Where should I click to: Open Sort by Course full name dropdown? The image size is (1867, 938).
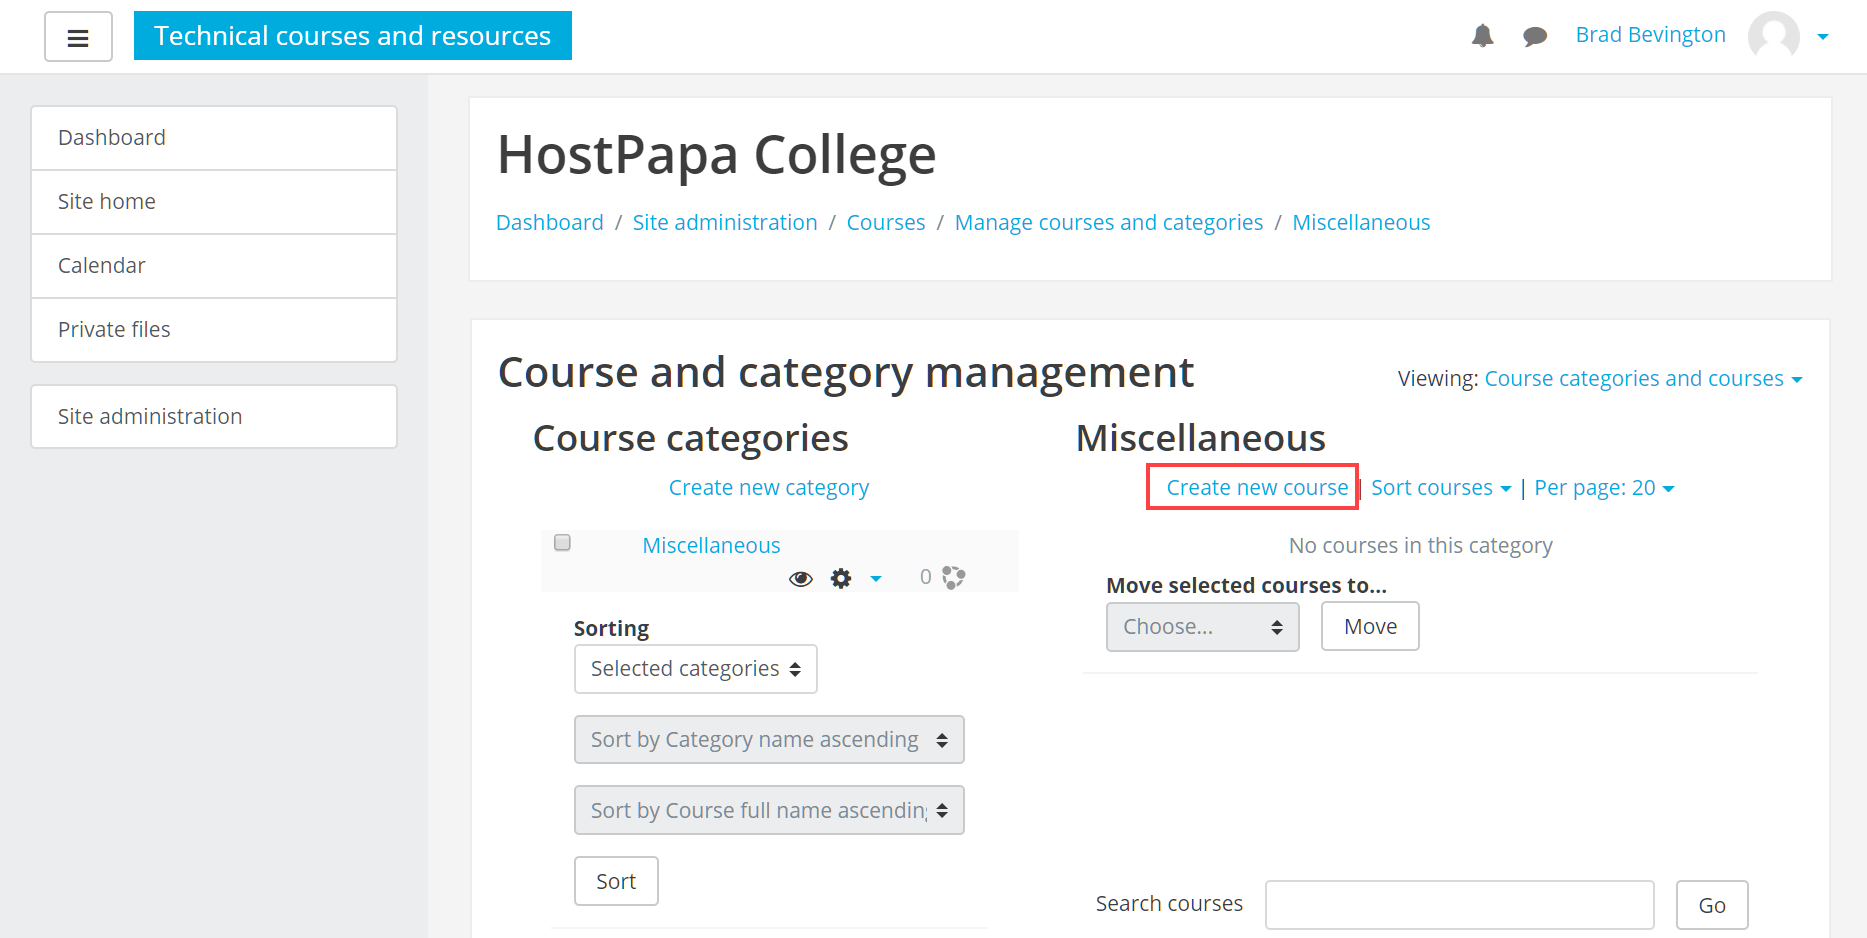769,810
